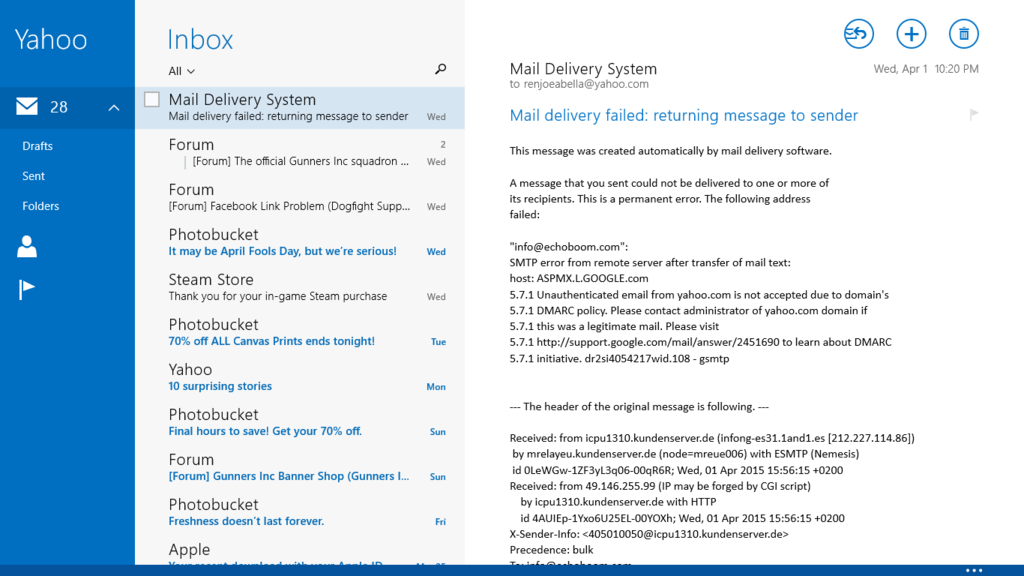The height and width of the screenshot is (576, 1024).
Task: Click sender name Mail Delivery System in reading pane
Action: pos(583,69)
